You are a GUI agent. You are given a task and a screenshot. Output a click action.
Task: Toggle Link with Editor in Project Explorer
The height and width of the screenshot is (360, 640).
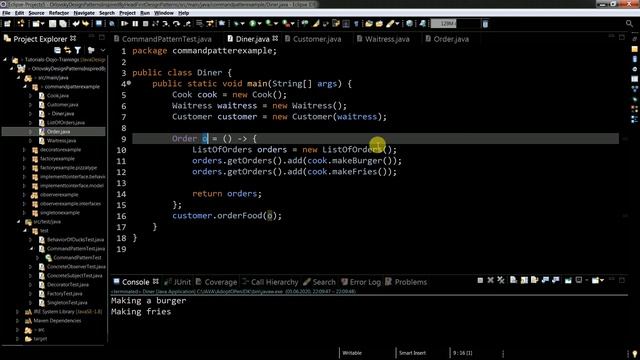[x=67, y=50]
